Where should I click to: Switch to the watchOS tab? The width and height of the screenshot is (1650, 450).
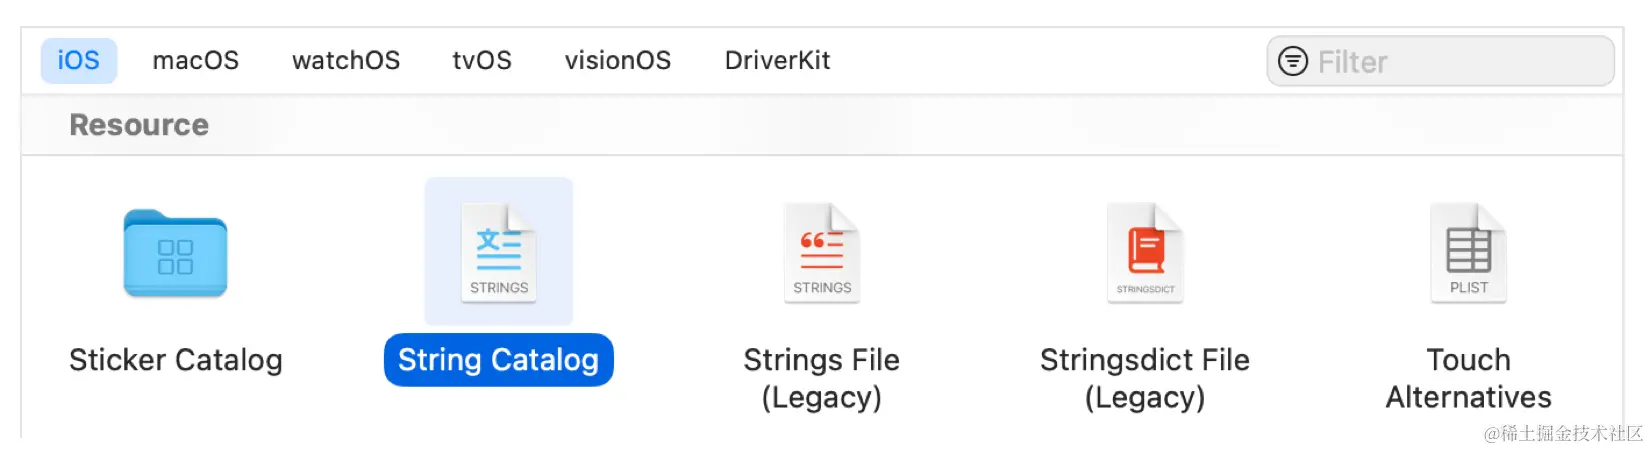pos(346,61)
